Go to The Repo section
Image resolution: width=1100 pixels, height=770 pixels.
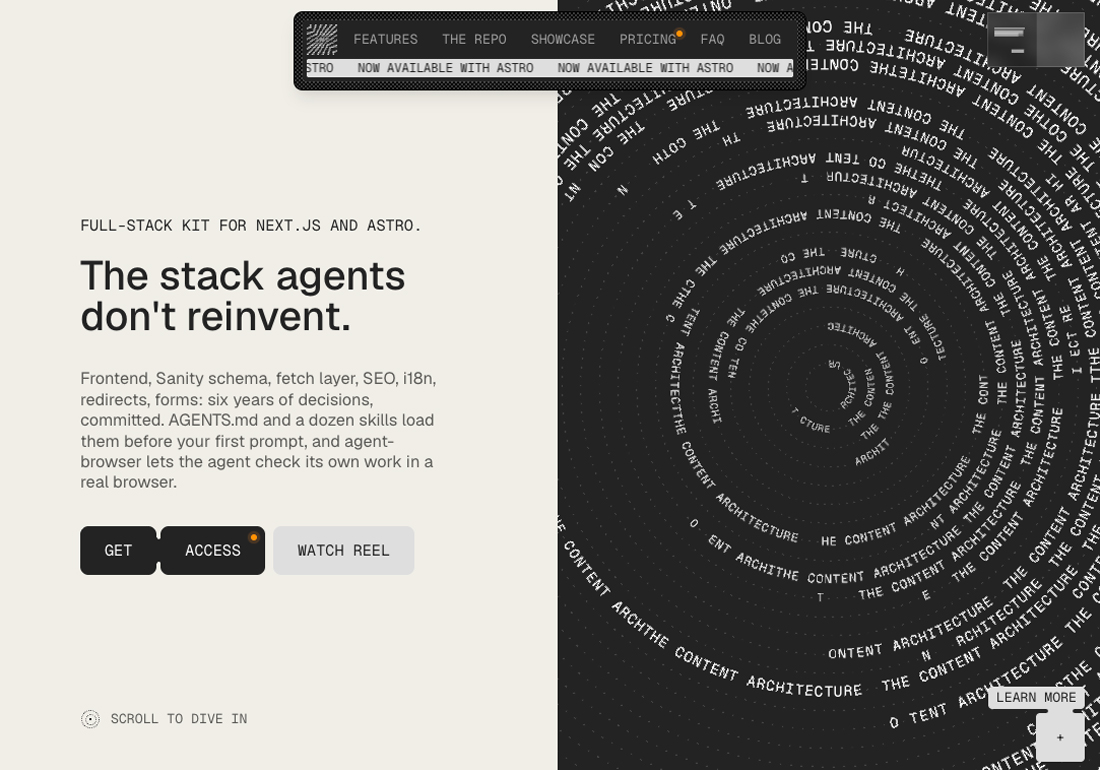[474, 40]
